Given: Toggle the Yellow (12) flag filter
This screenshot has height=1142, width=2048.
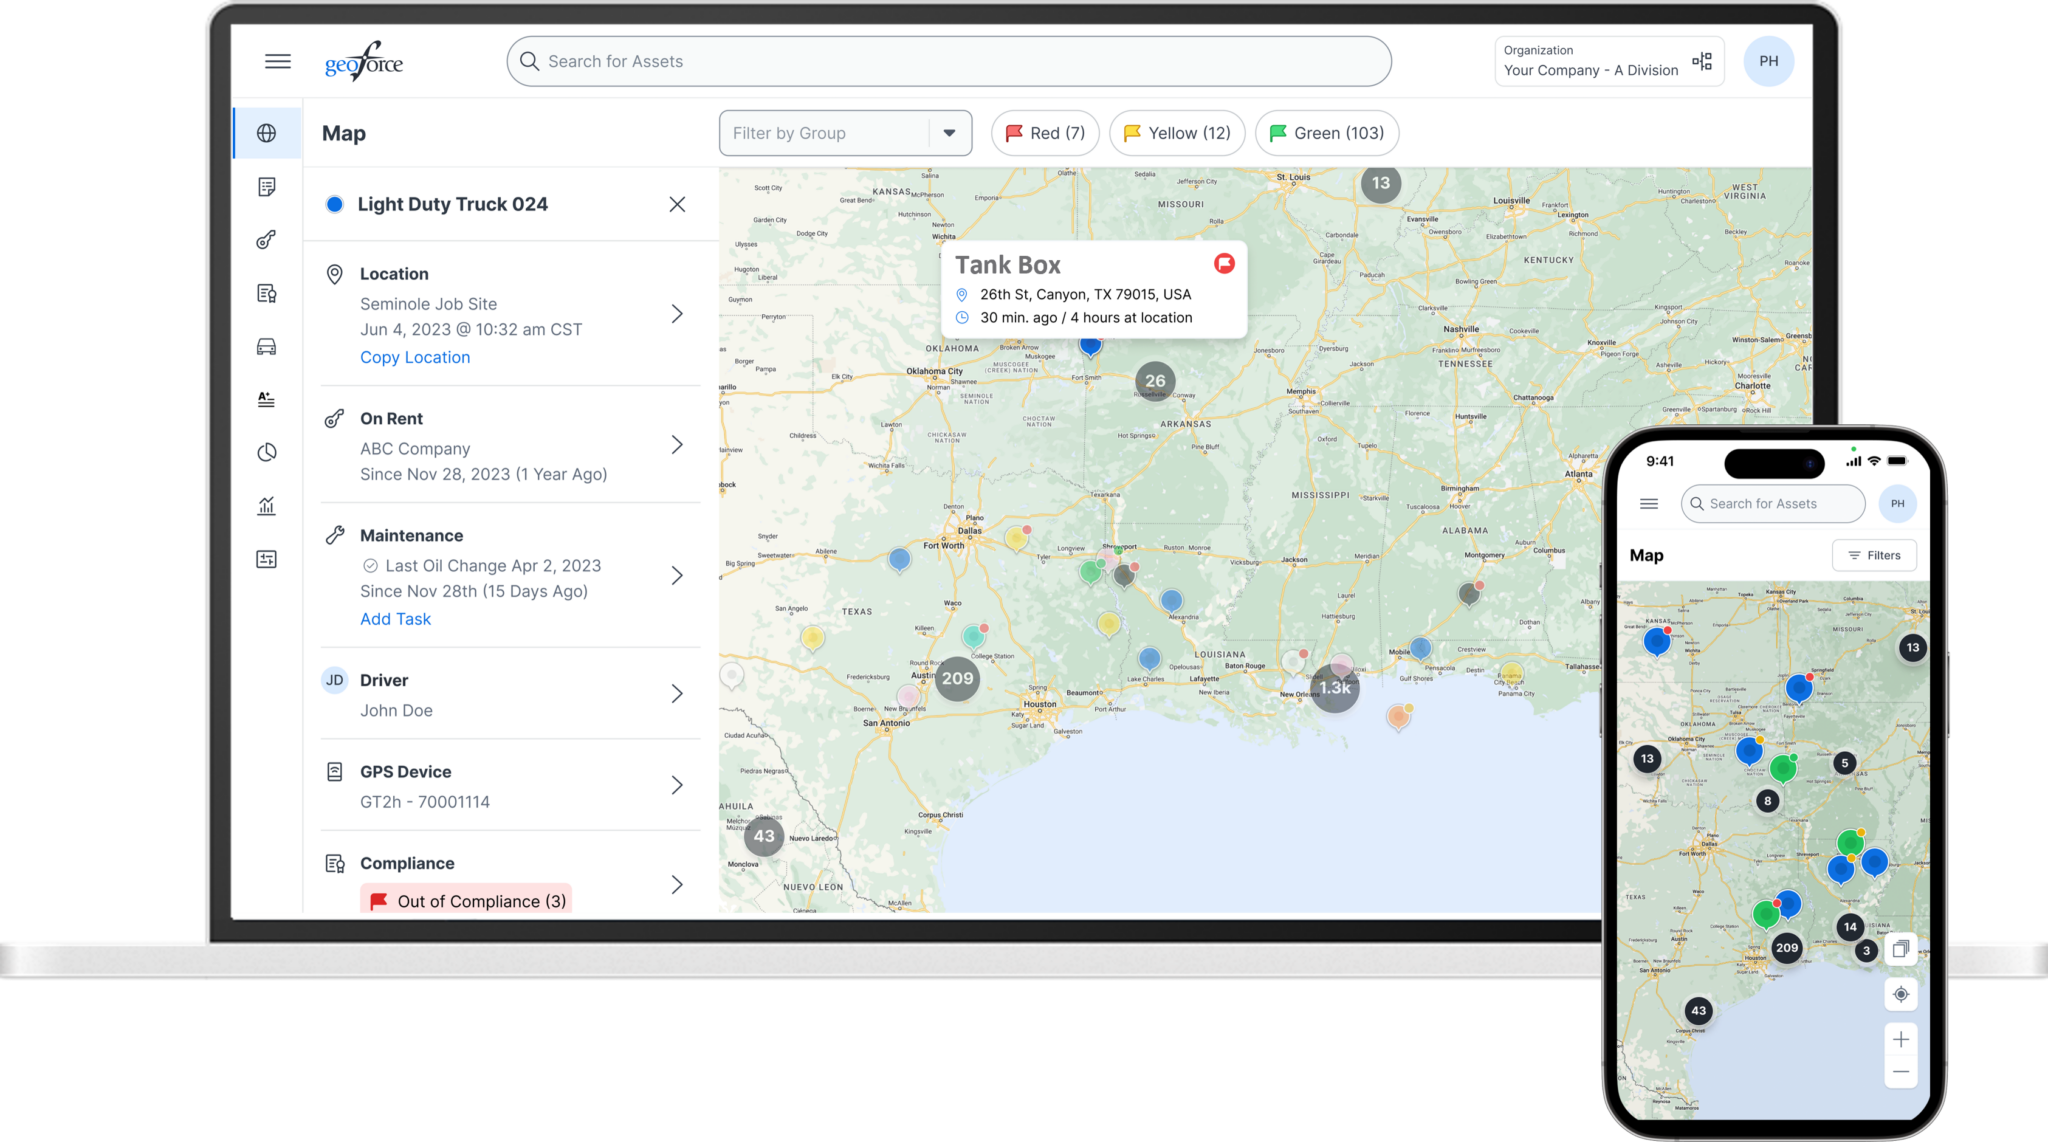Looking at the screenshot, I should click(1176, 132).
